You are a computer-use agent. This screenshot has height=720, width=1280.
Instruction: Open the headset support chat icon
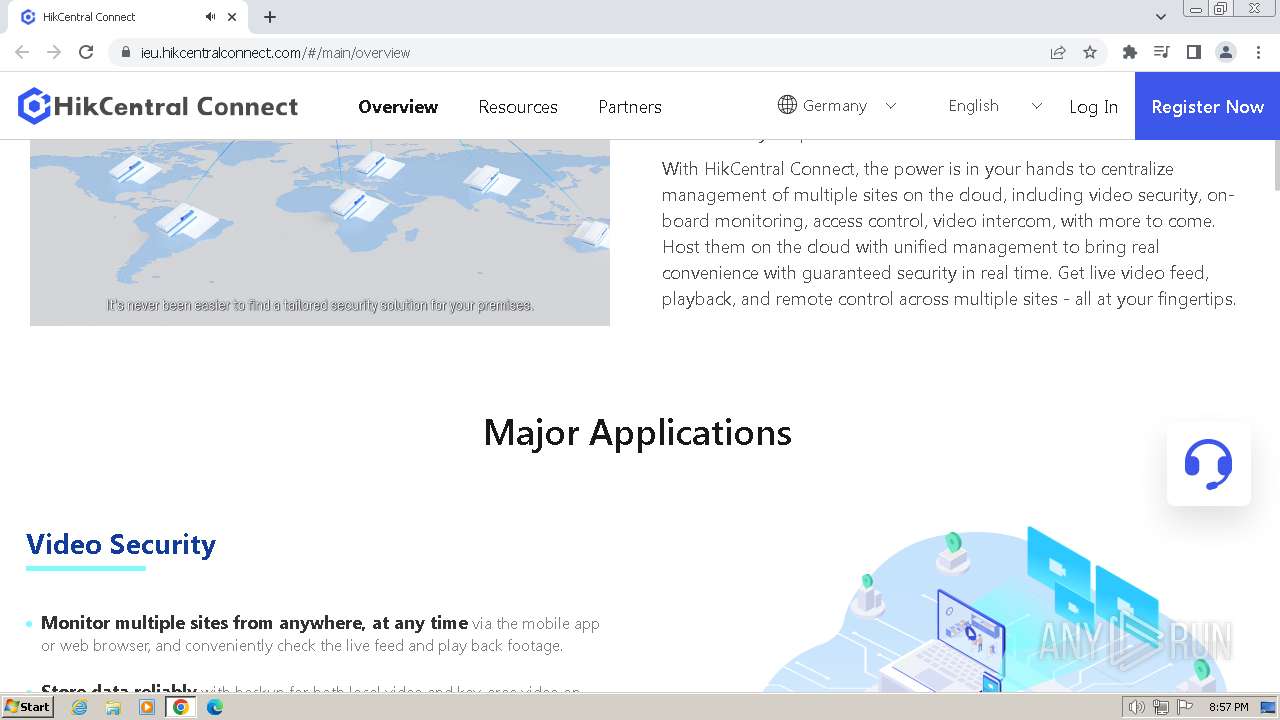pos(1208,464)
